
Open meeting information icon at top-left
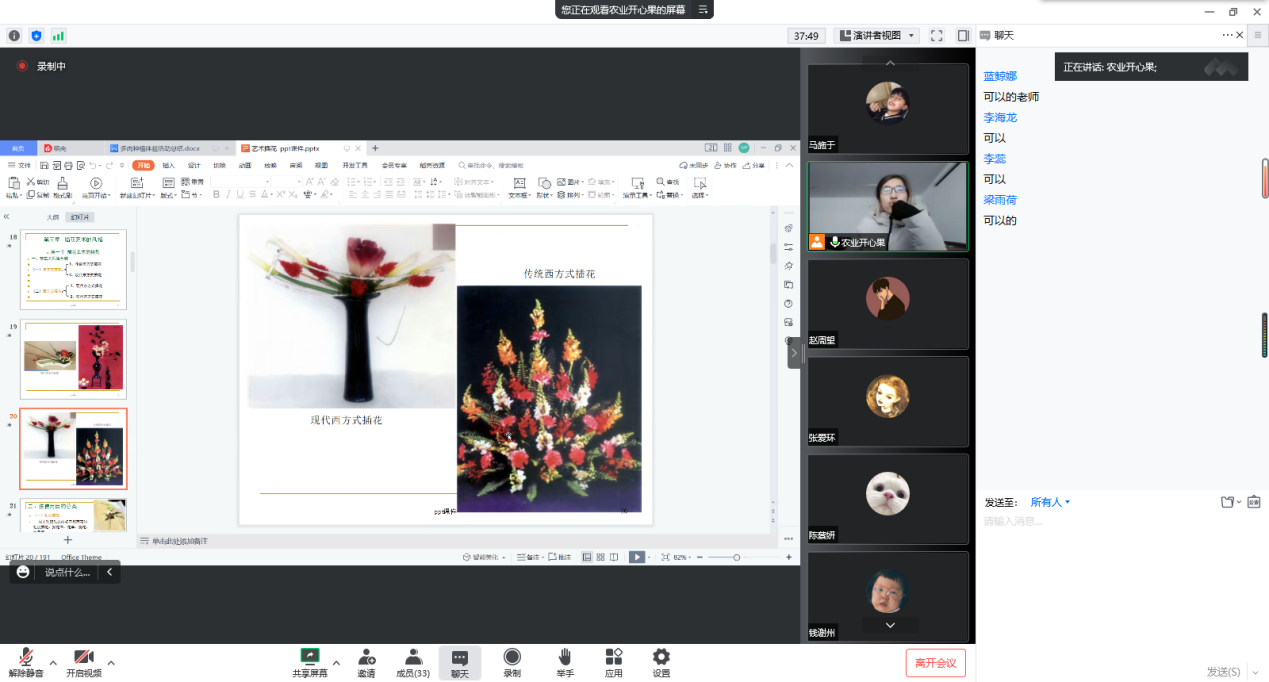14,36
